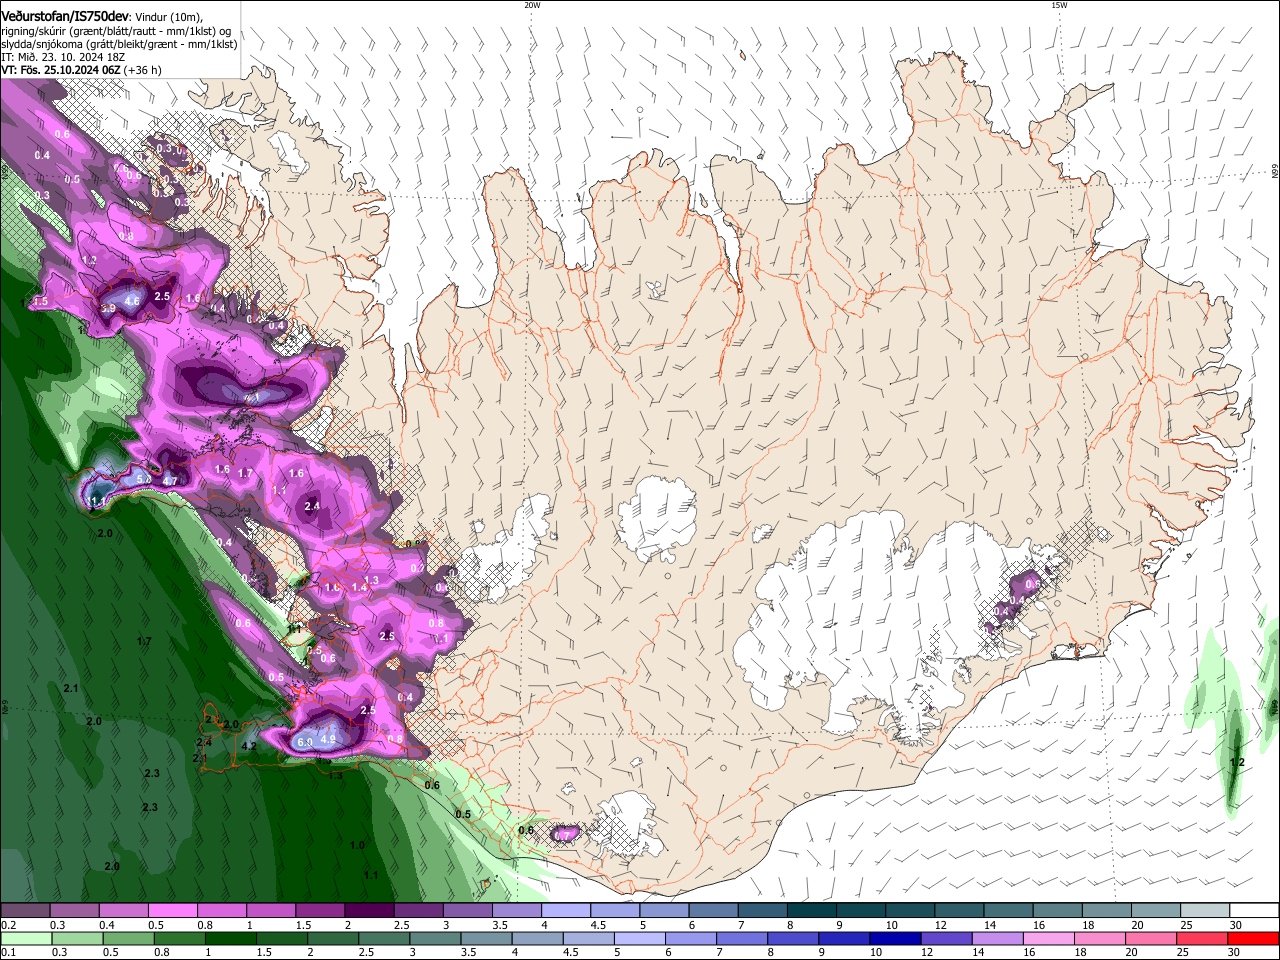Pick the upper-row dark purple swatch starting at 2
Screen dimensions: 1280x960
tap(369, 911)
